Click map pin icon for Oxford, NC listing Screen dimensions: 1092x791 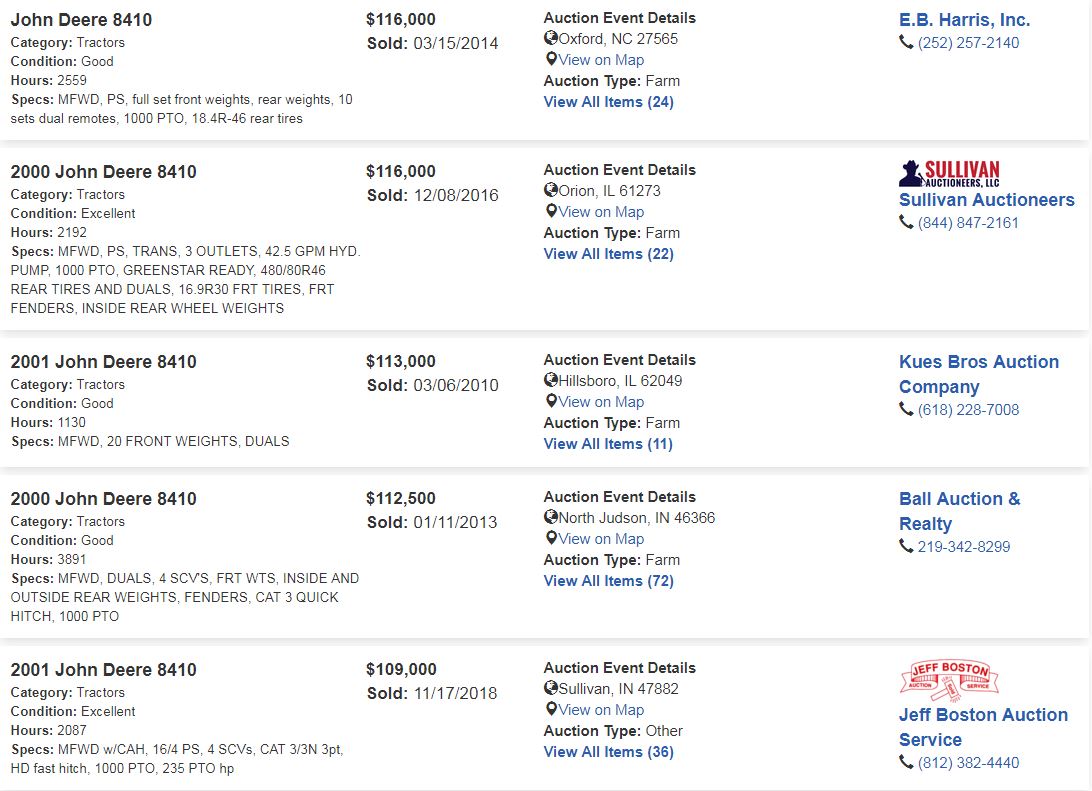(x=551, y=59)
